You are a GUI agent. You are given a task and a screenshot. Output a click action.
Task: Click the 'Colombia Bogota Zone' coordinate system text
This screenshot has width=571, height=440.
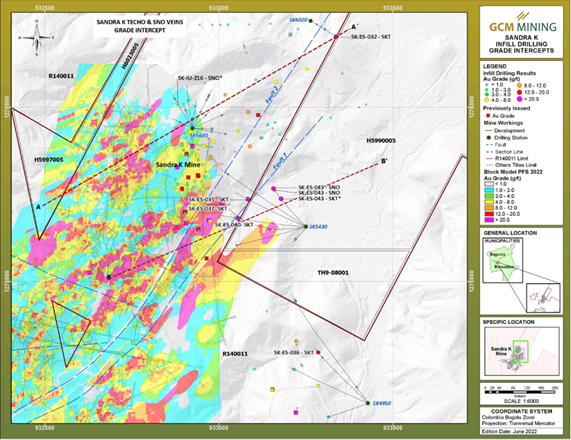coord(508,417)
